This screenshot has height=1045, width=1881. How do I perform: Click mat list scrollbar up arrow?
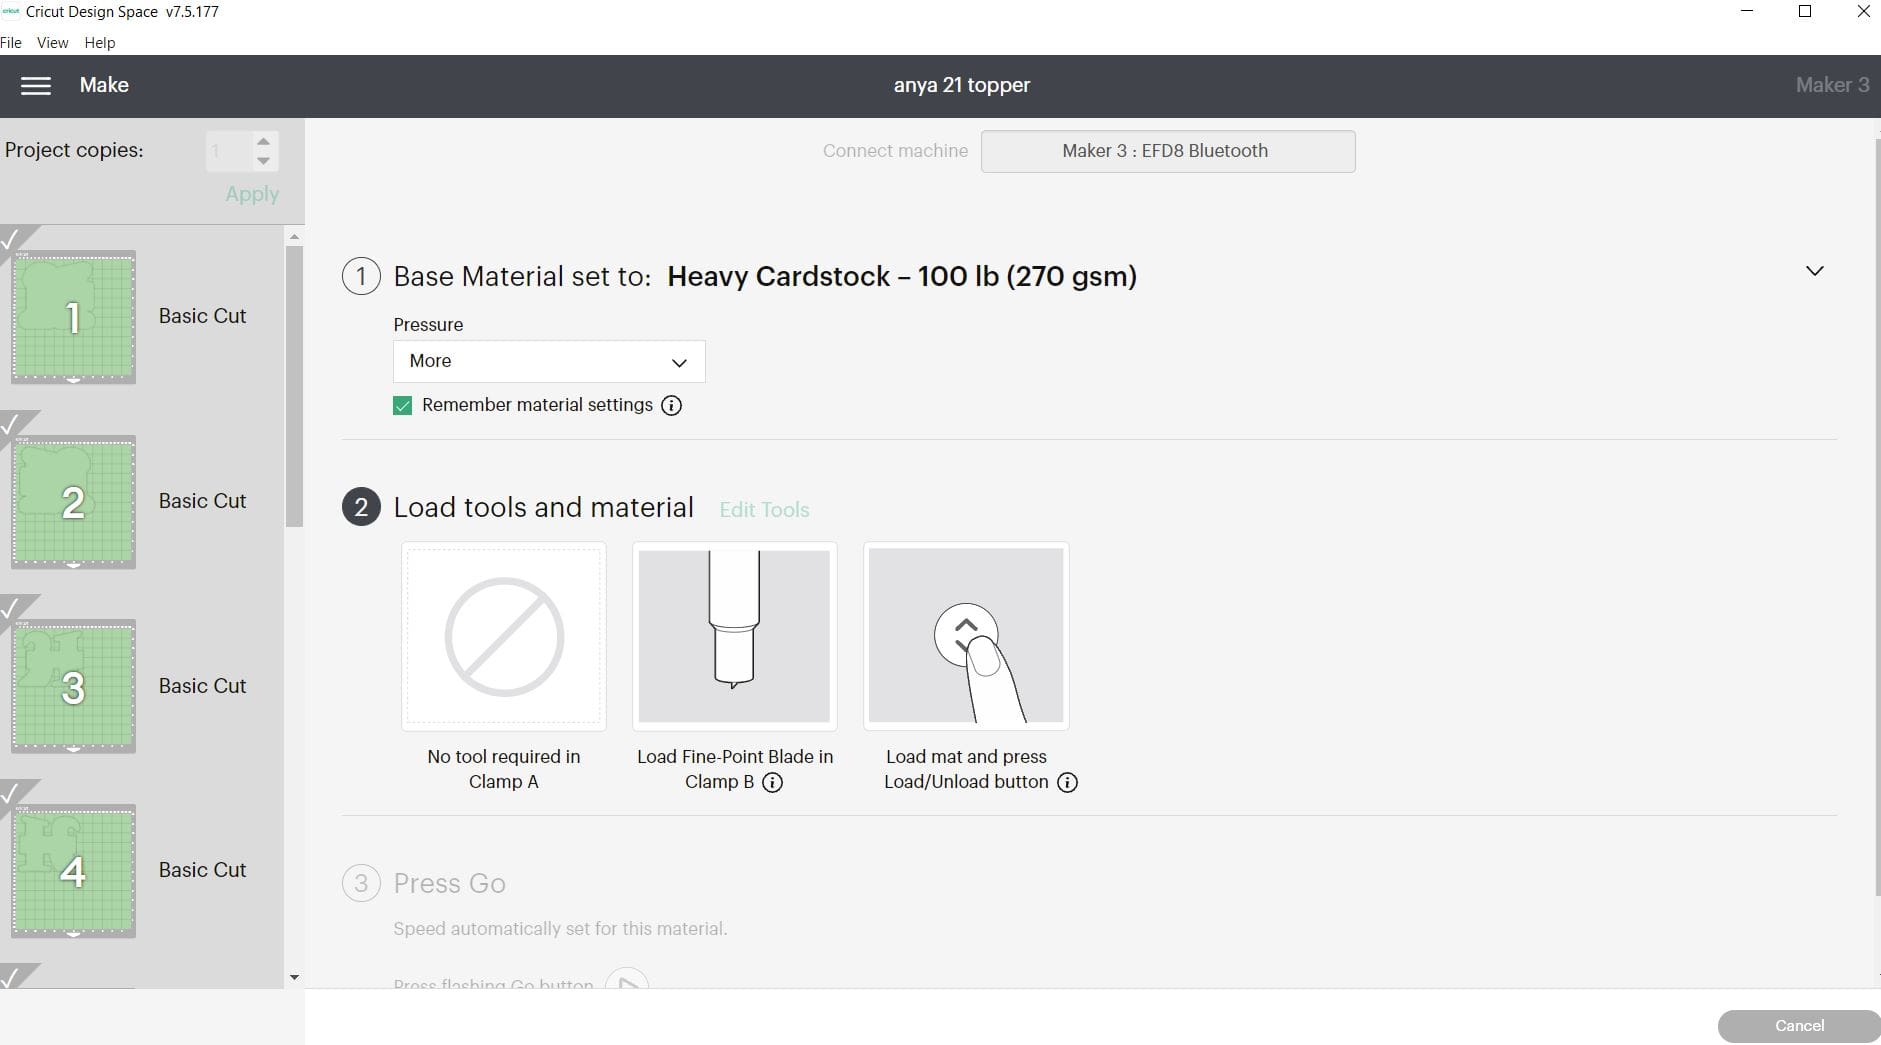coord(294,237)
